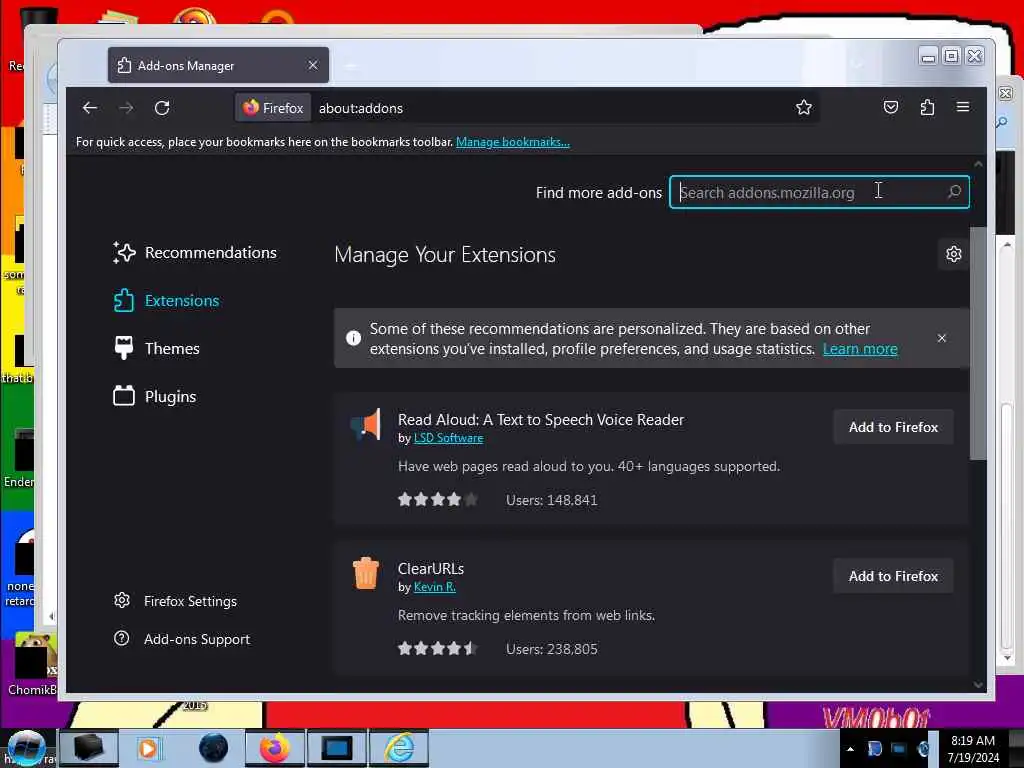Viewport: 1024px width, 768px height.
Task: Click the ClearURLs extension title
Action: [x=431, y=568]
